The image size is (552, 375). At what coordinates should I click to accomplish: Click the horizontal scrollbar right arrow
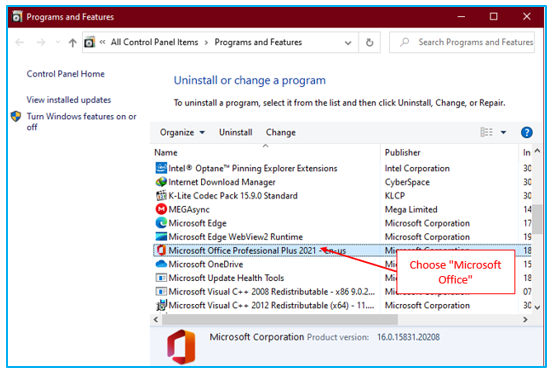click(525, 320)
